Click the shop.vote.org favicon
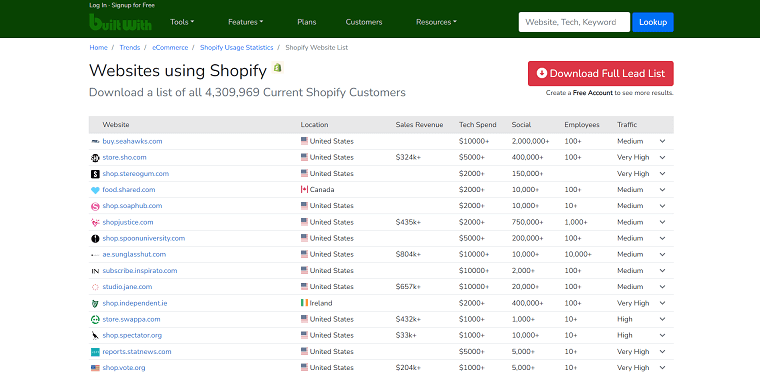This screenshot has height=372, width=760. tap(95, 368)
